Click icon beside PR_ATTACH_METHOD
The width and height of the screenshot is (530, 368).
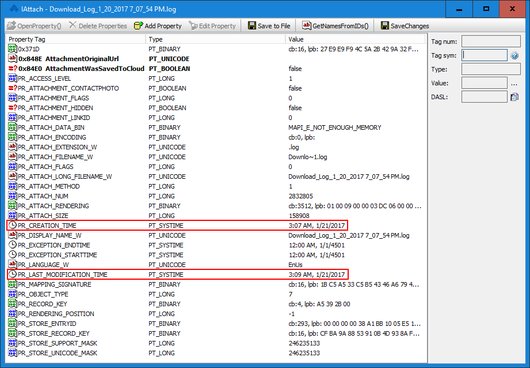pos(12,186)
